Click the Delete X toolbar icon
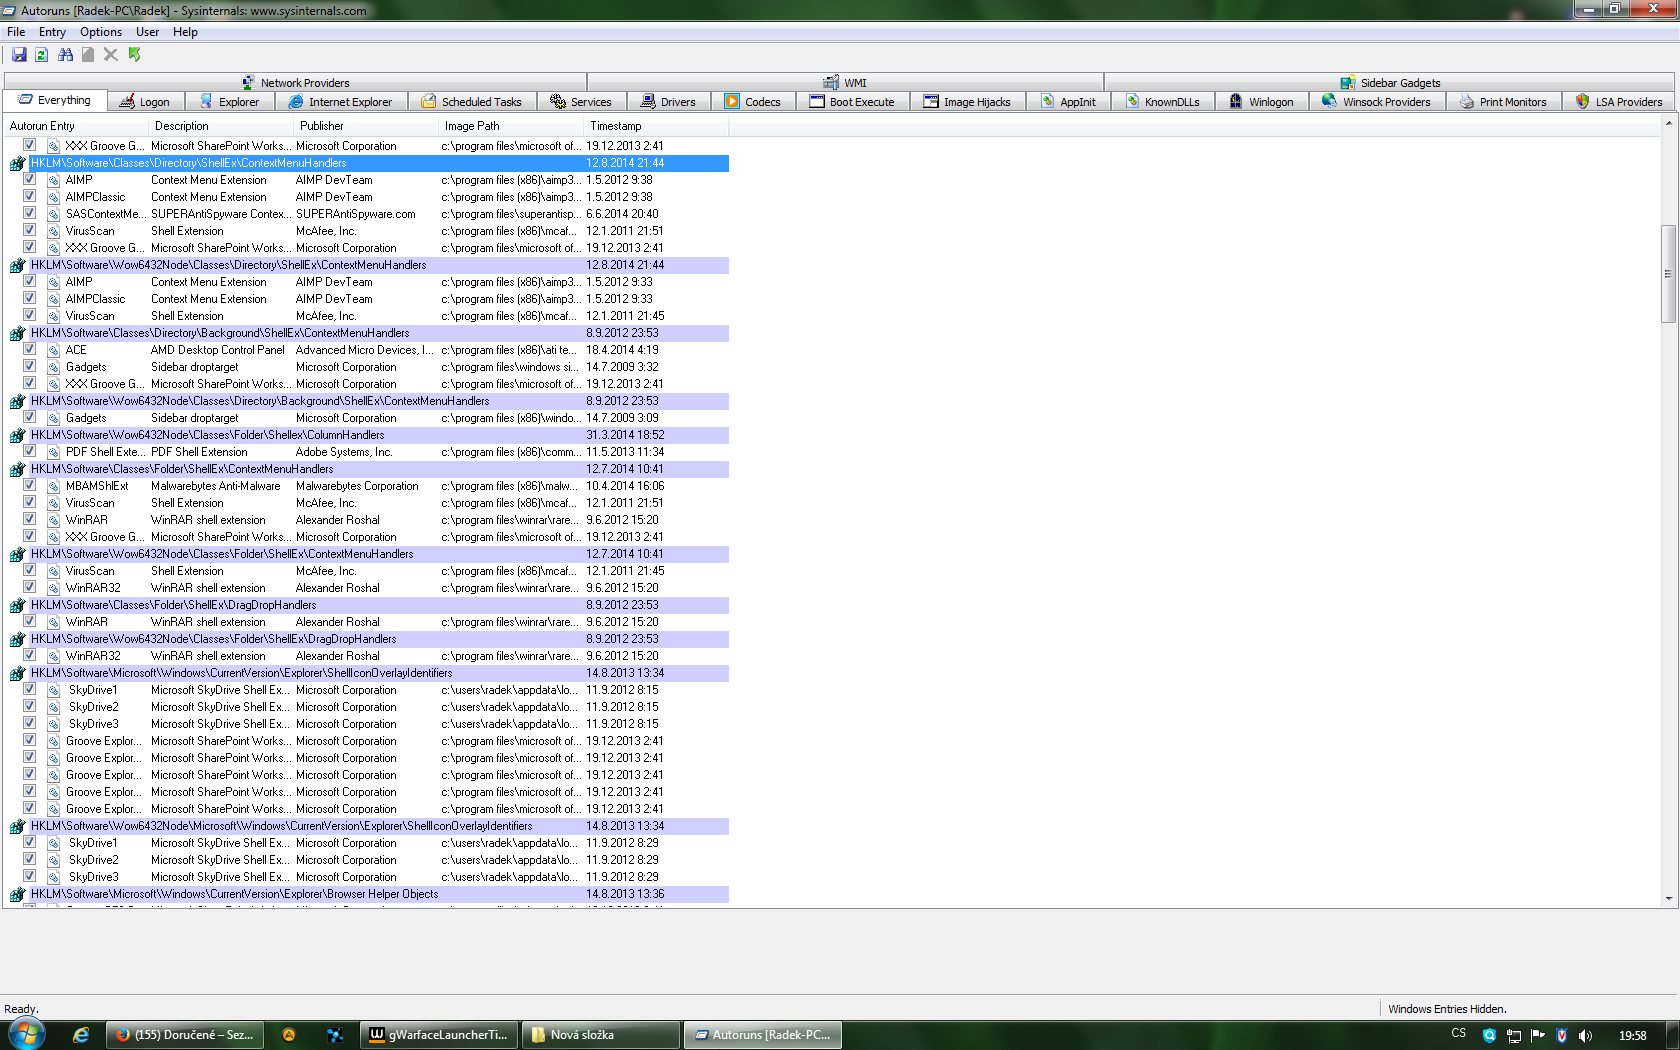 [111, 55]
